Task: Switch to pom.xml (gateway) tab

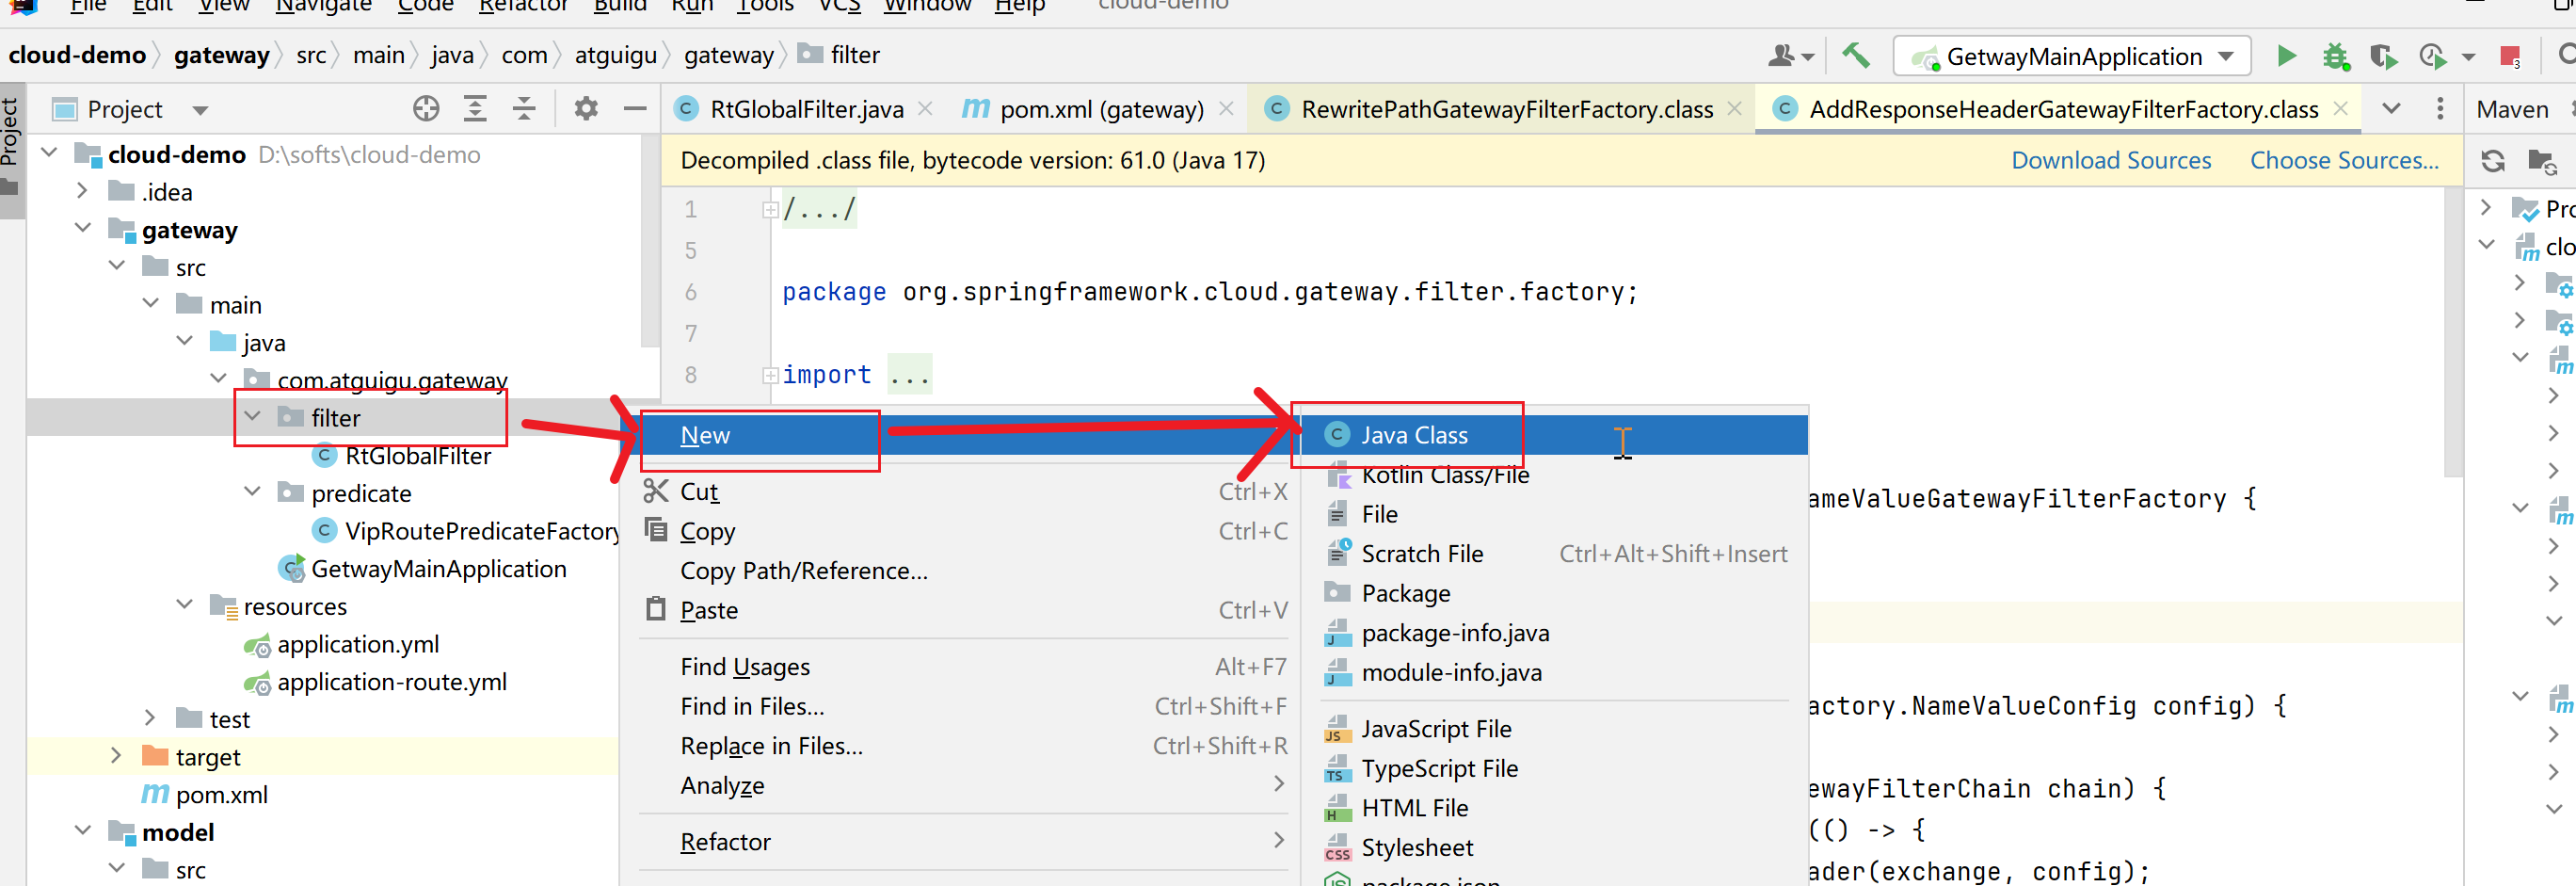Action: click(1101, 109)
